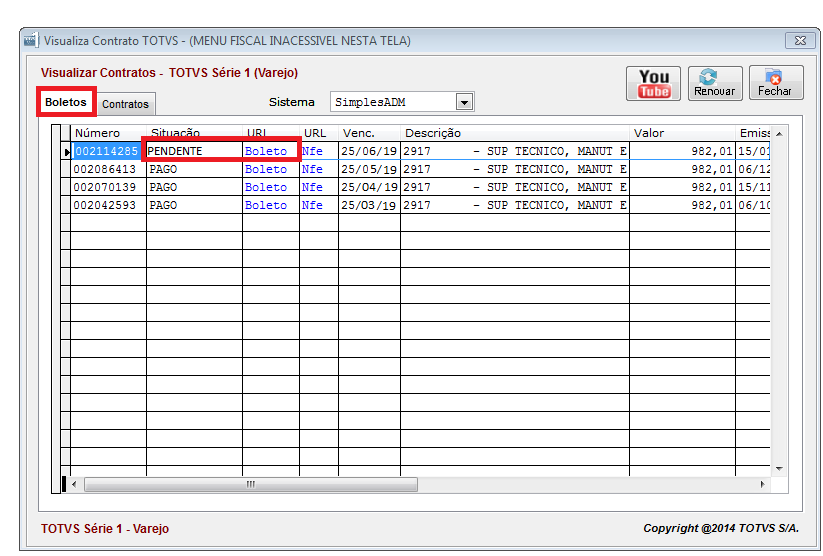The image size is (823, 556).
Task: Click the vertical scrollbar down arrow
Action: click(x=779, y=468)
